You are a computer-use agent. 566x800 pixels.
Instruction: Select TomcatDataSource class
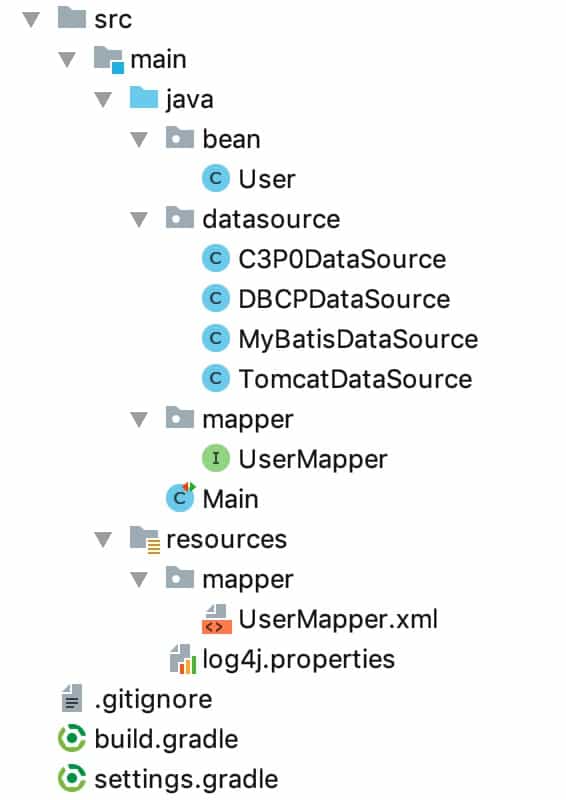pos(355,379)
